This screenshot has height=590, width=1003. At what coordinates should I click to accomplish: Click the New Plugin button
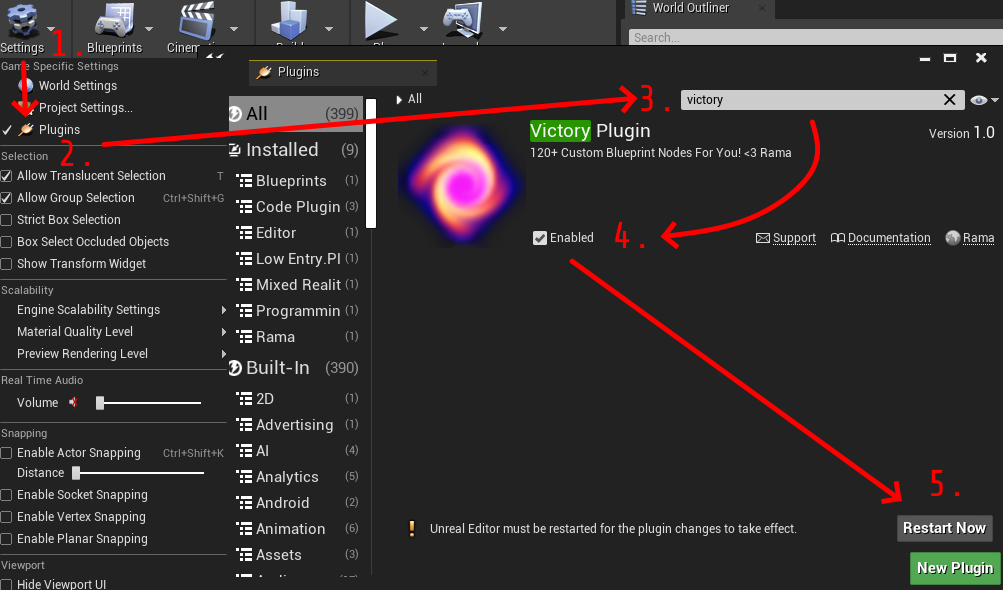955,568
